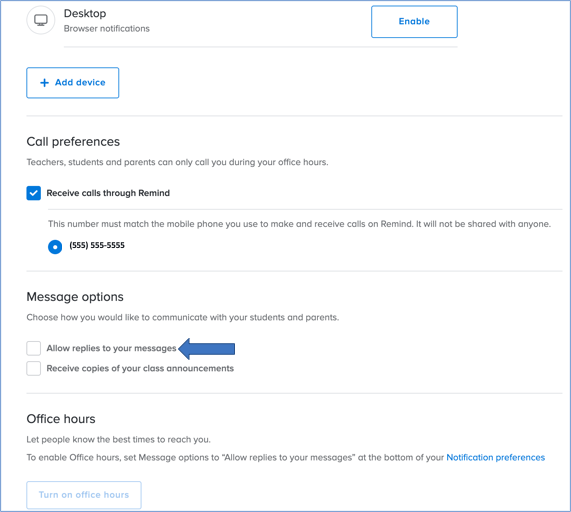This screenshot has width=571, height=512.
Task: Enable Desktop browser notifications
Action: 414,21
